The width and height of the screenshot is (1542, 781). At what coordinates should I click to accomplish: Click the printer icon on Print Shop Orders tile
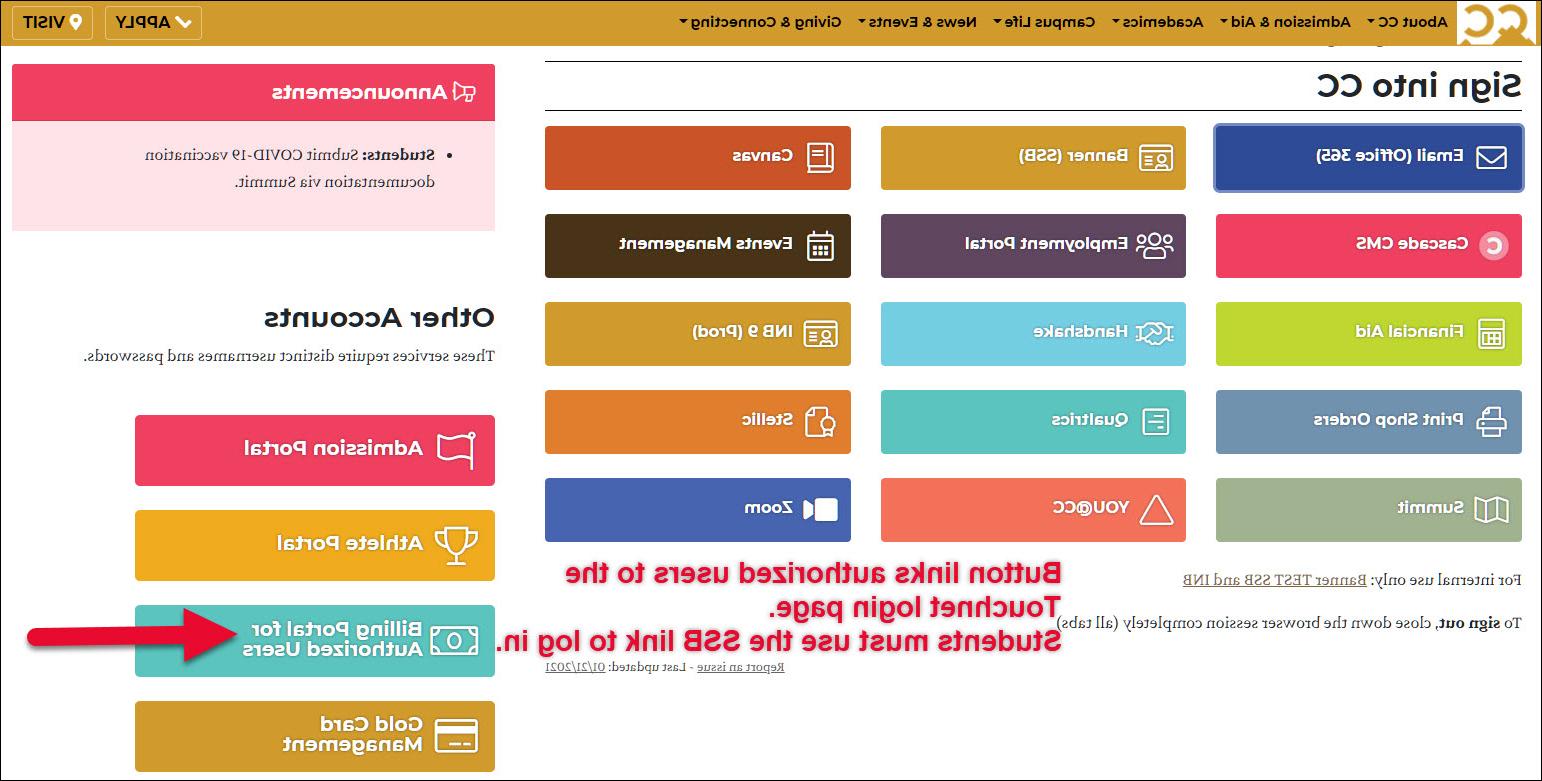1491,421
